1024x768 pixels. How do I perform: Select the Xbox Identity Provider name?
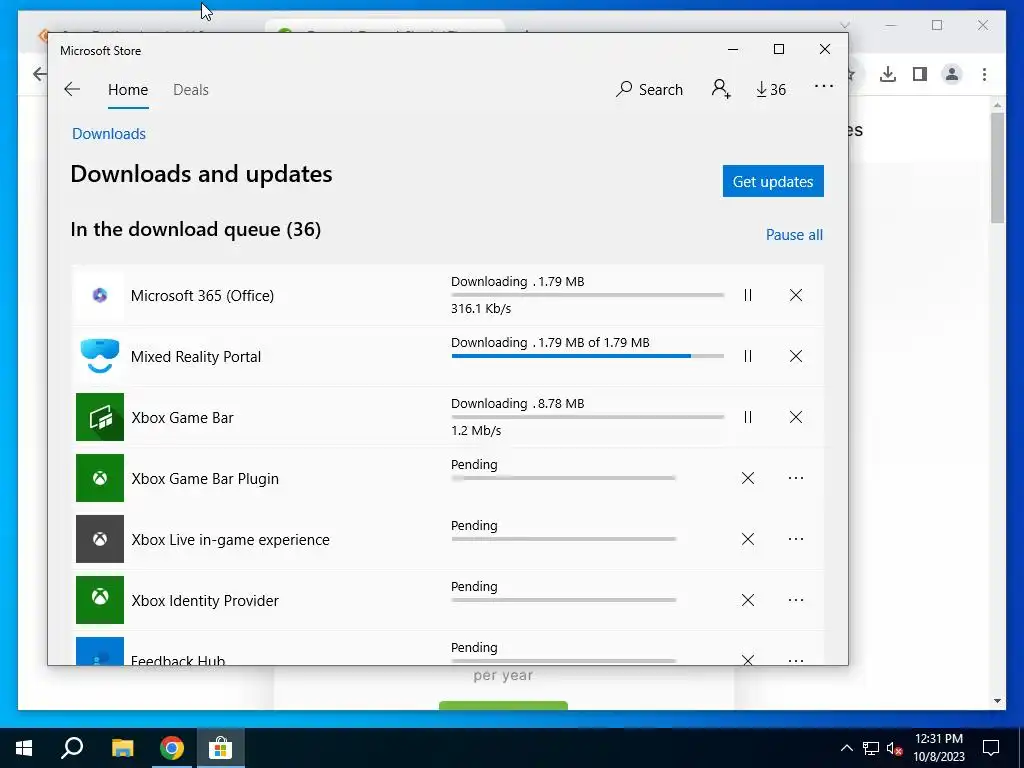(x=205, y=600)
